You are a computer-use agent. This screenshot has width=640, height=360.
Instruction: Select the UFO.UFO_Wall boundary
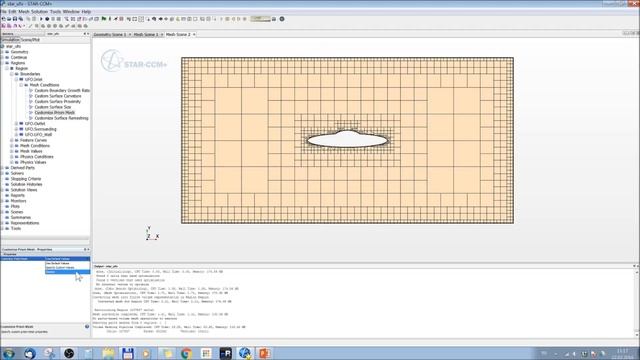coord(38,135)
